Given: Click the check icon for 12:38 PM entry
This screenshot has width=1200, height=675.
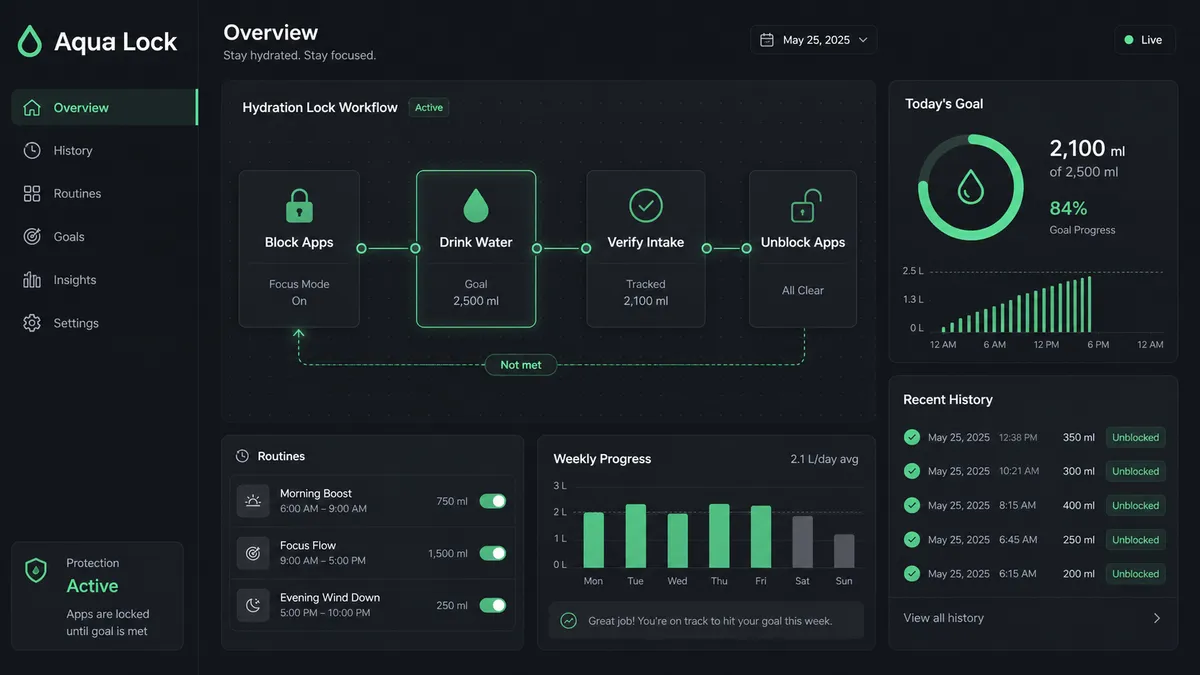Looking at the screenshot, I should (912, 437).
